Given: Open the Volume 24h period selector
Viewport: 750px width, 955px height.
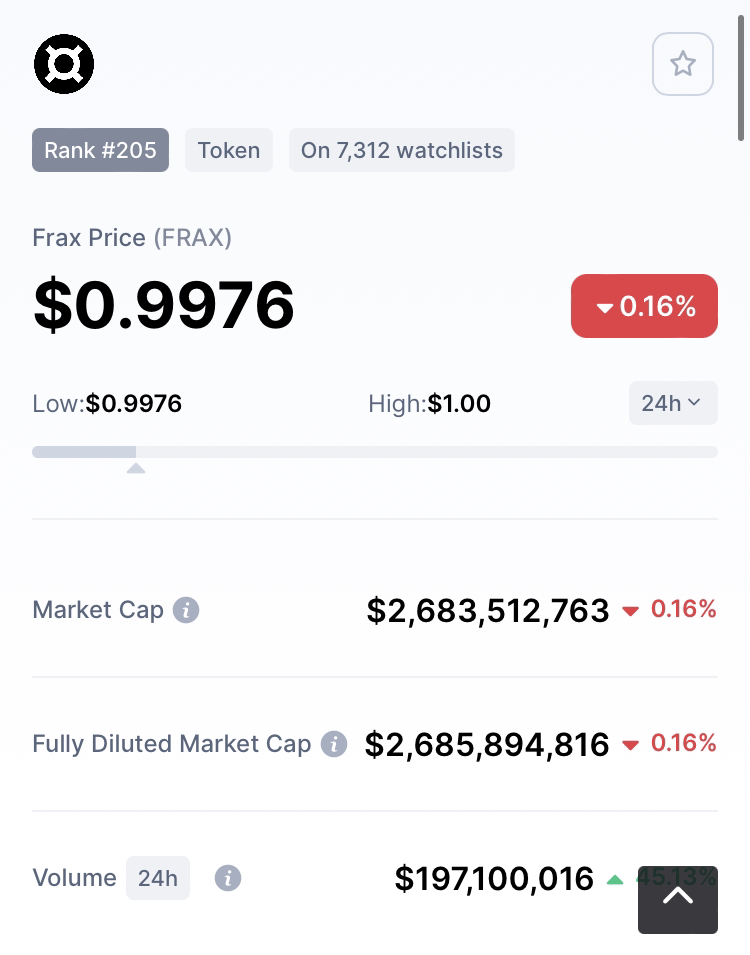Looking at the screenshot, I should coord(158,878).
